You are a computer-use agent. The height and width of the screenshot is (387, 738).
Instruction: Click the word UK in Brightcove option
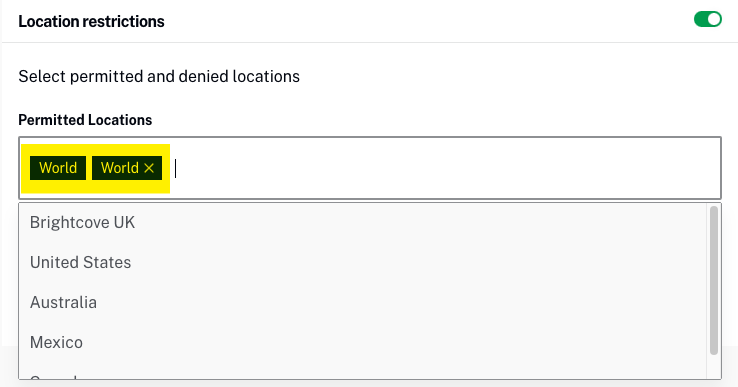124,222
